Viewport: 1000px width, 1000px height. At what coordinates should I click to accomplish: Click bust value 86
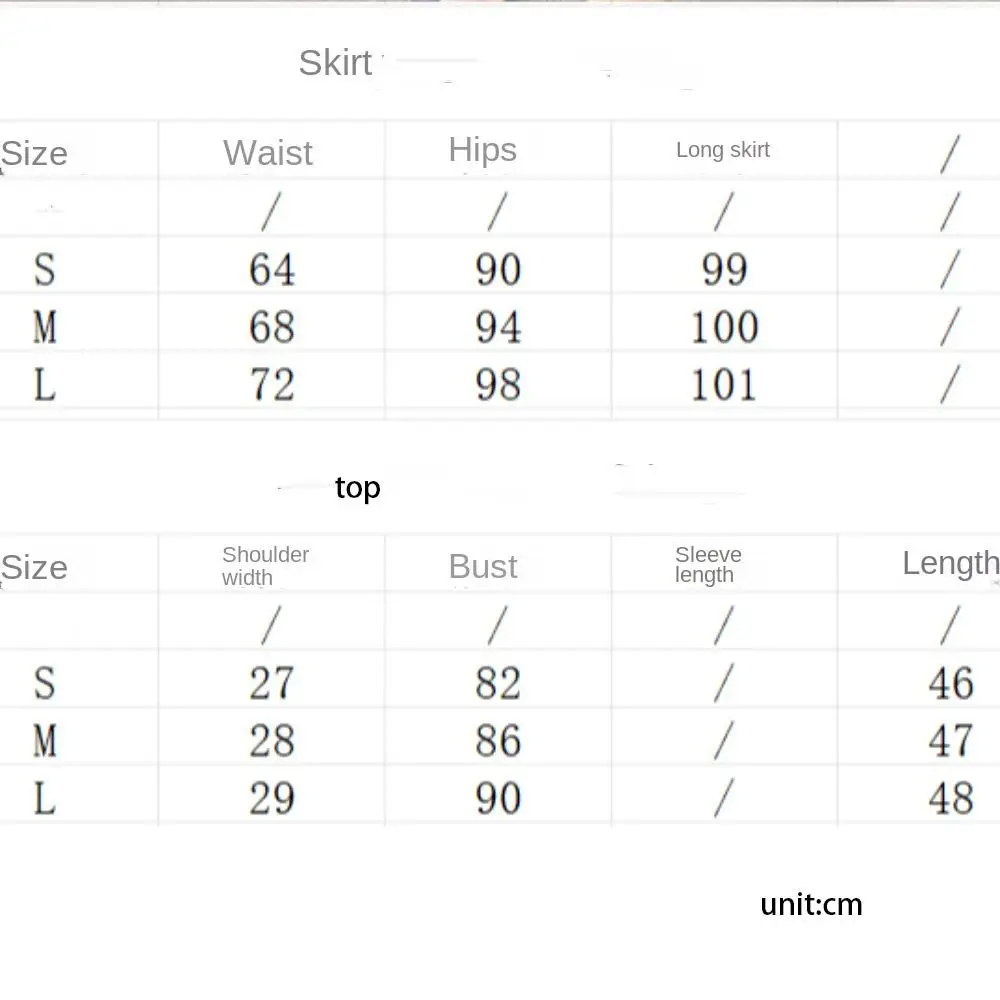498,740
